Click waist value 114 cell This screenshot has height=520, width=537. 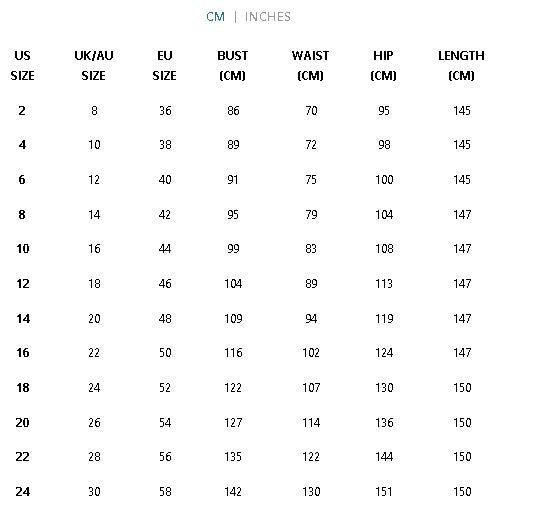coord(311,423)
